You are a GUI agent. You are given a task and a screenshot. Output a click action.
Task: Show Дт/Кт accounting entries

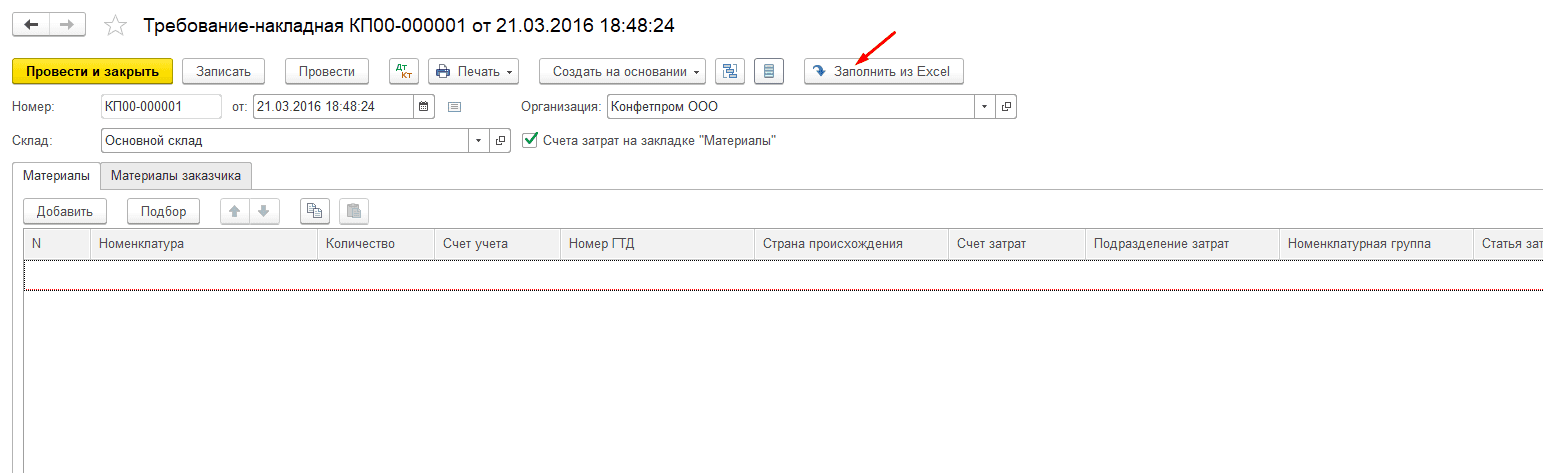pyautogui.click(x=404, y=71)
